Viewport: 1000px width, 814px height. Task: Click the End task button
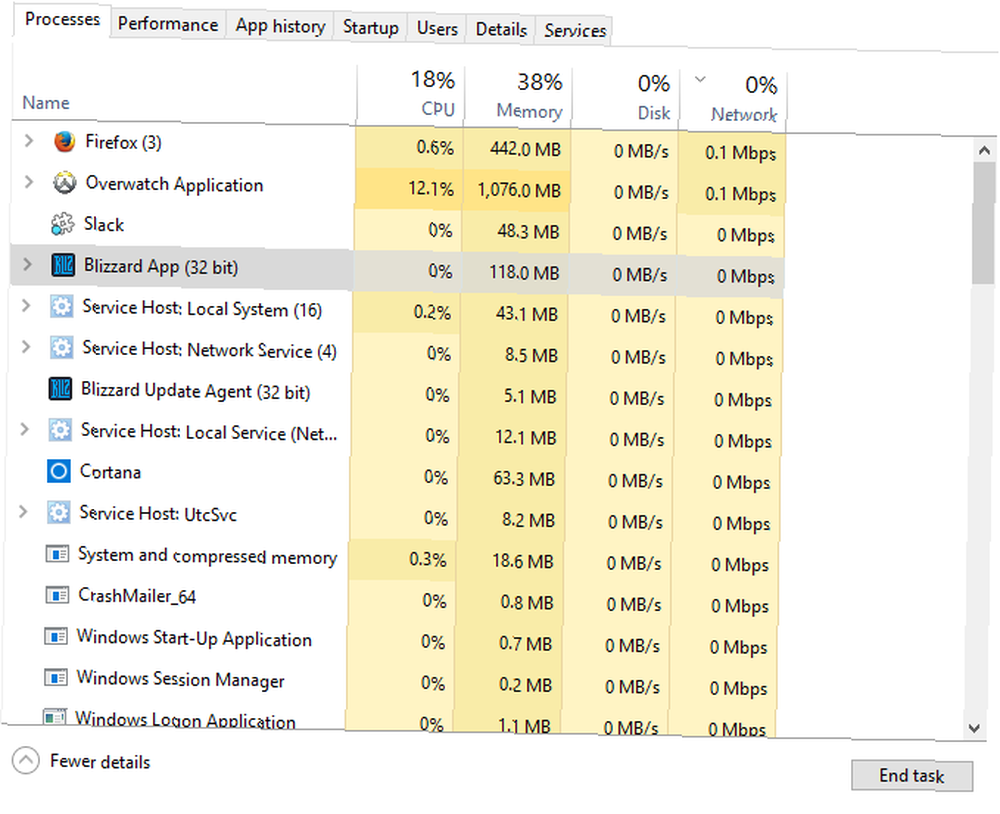(x=912, y=775)
